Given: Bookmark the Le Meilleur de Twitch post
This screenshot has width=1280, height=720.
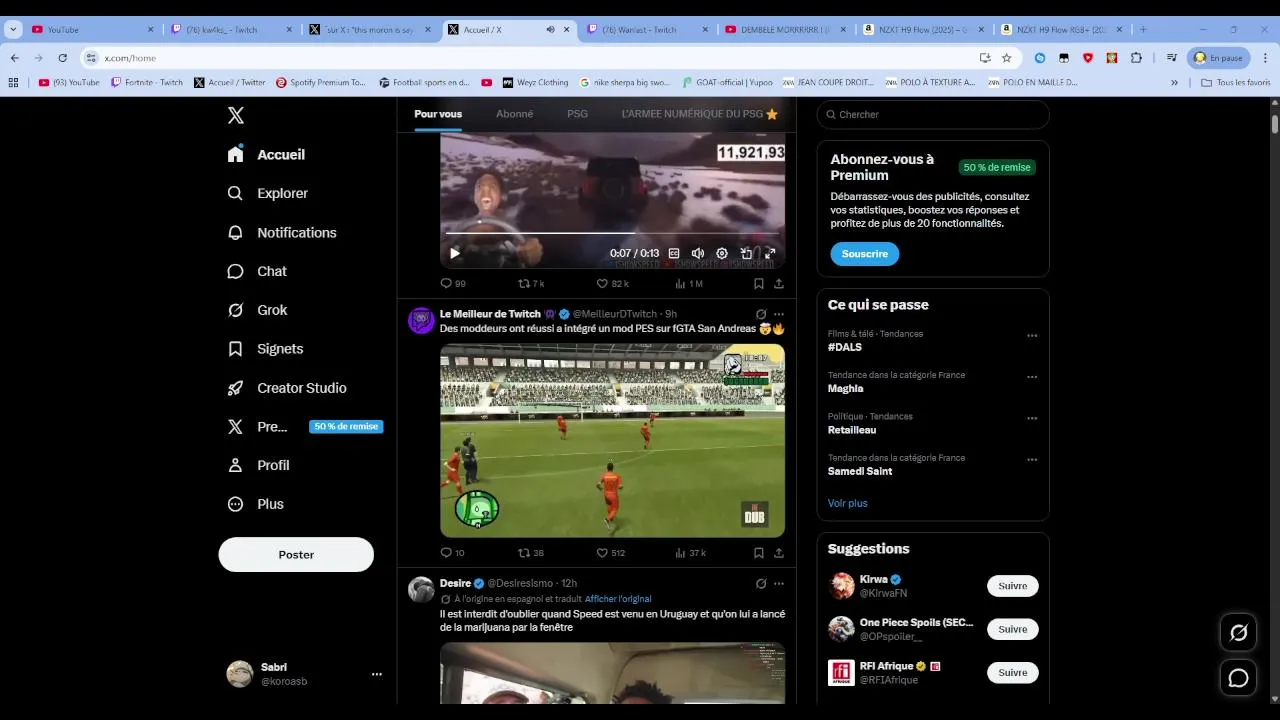Looking at the screenshot, I should point(759,553).
